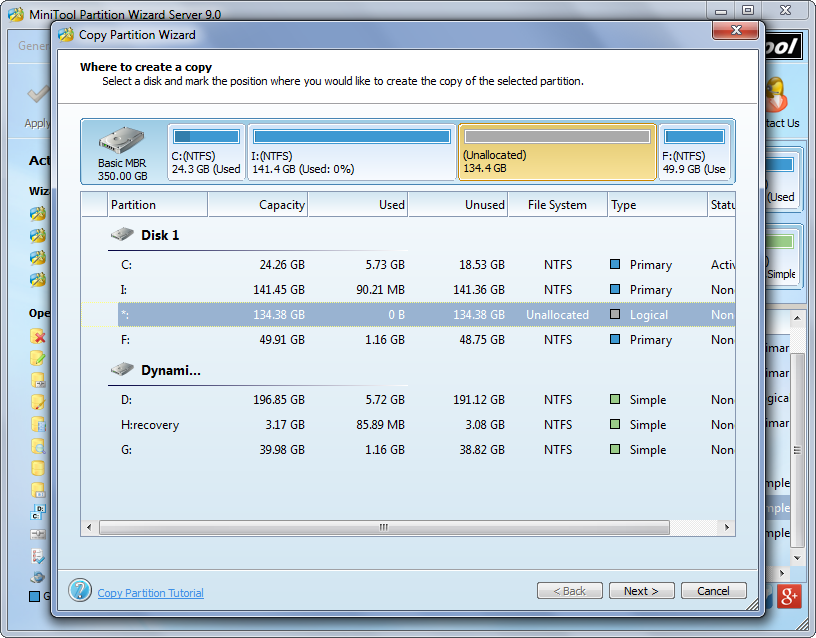Click the checklist properties icon in sidebar
The image size is (816, 638).
(x=38, y=556)
